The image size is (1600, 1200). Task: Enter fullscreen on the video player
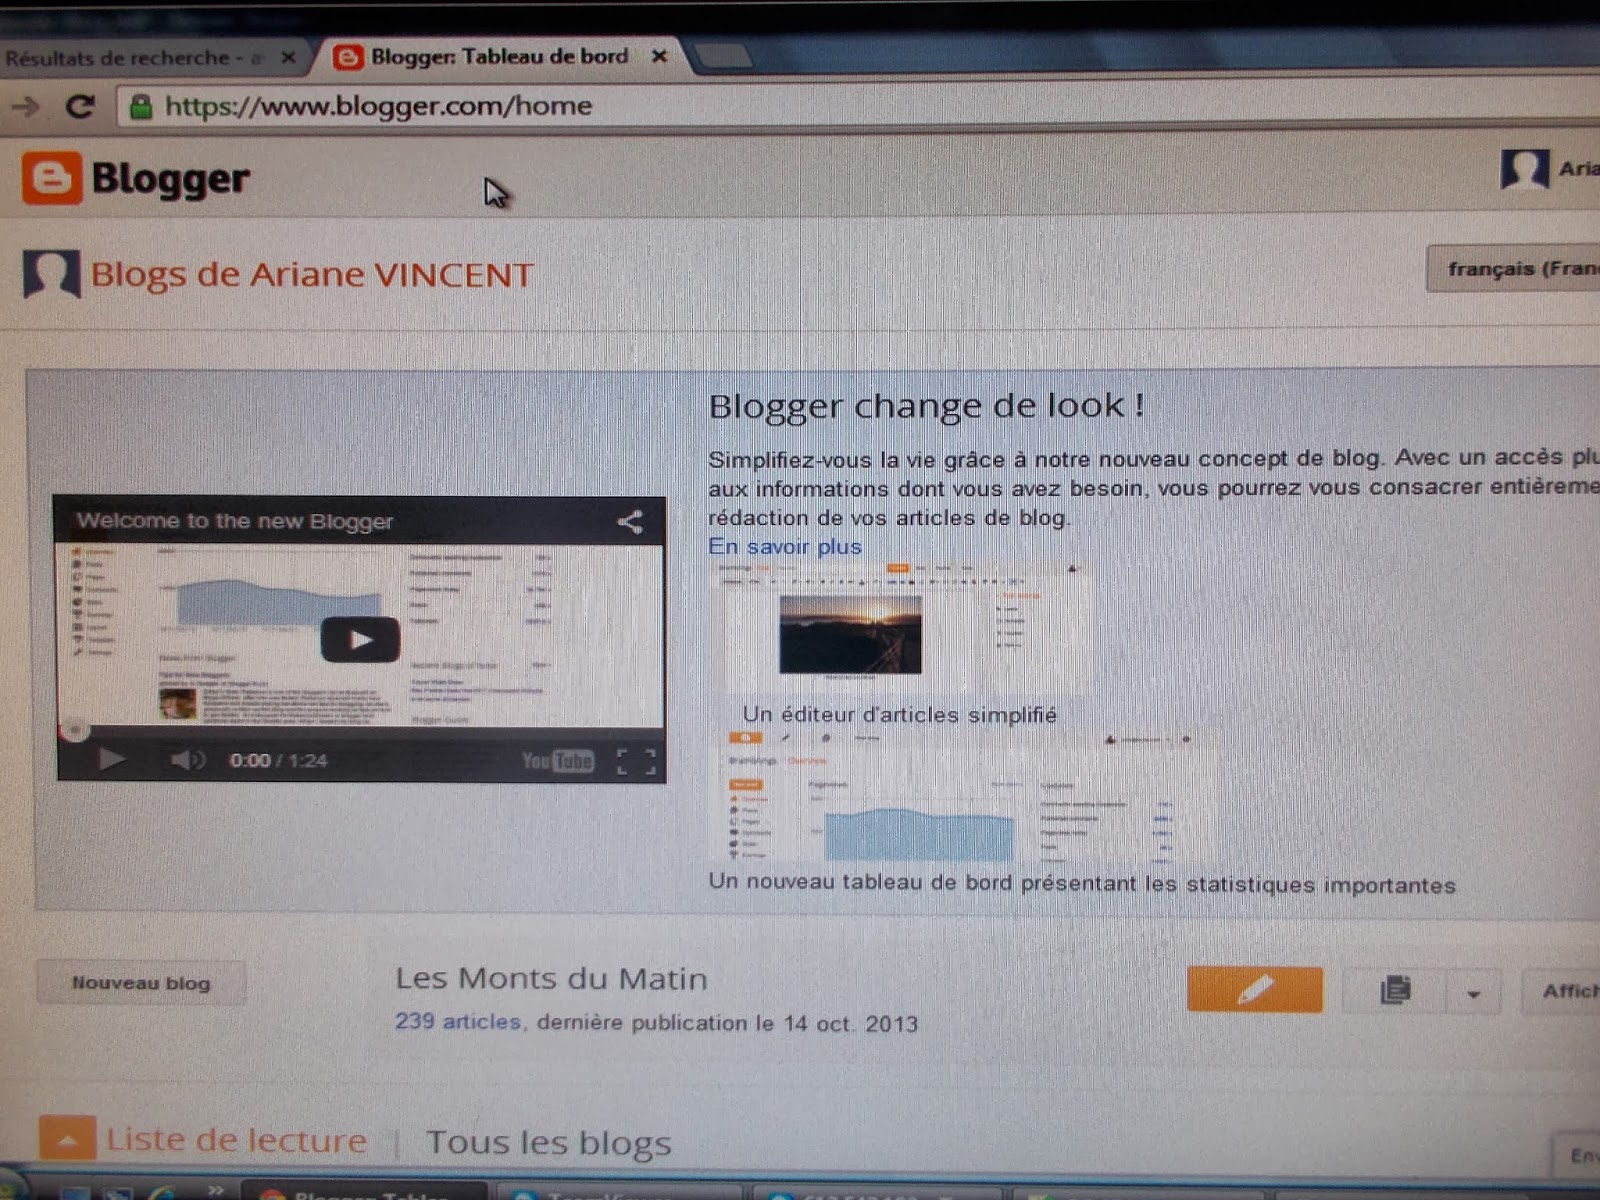636,762
